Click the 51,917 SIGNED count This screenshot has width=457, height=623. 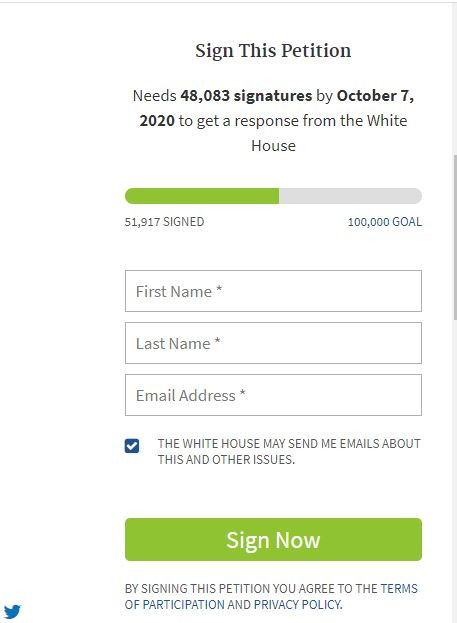[x=165, y=222]
